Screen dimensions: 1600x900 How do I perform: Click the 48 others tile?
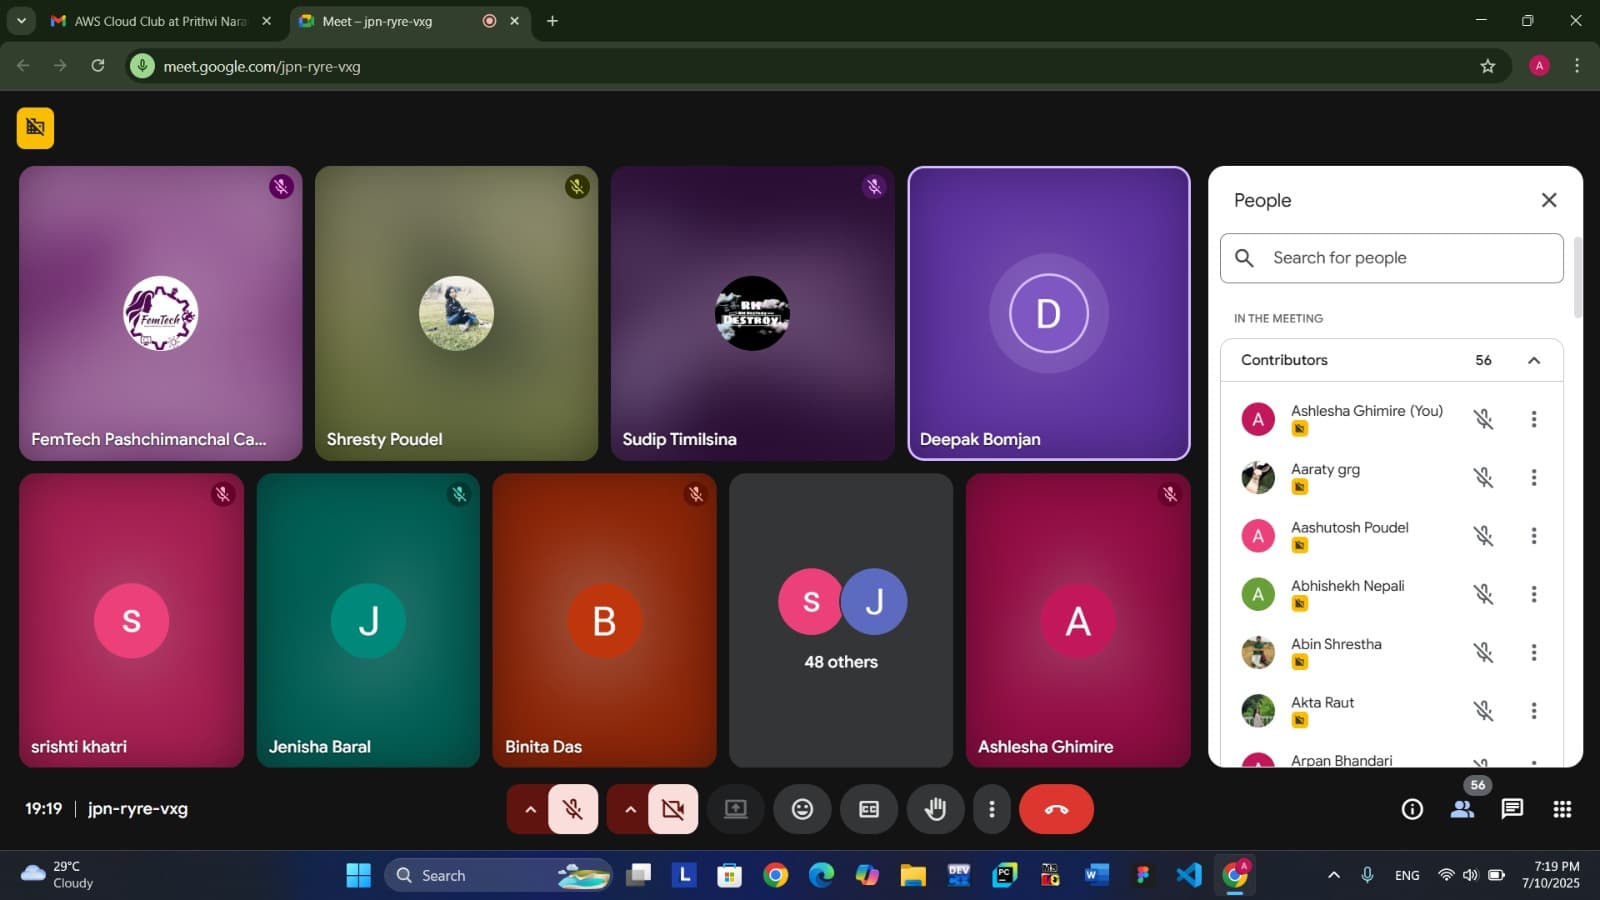point(841,620)
